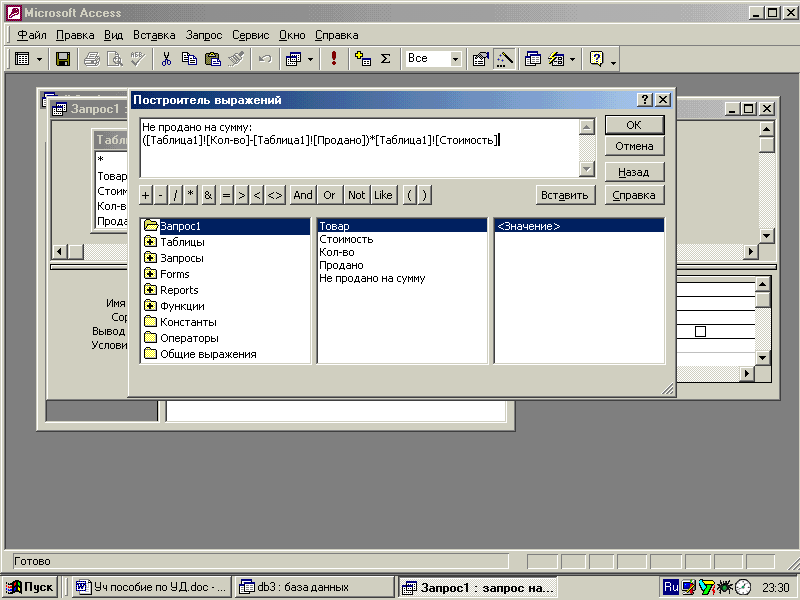Image resolution: width=800 pixels, height=600 pixels.
Task: Click the Build expression wand icon
Action: [504, 59]
